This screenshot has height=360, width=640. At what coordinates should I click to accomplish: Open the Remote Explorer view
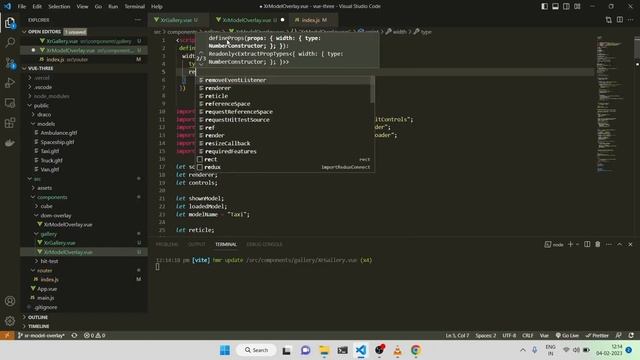(10, 102)
